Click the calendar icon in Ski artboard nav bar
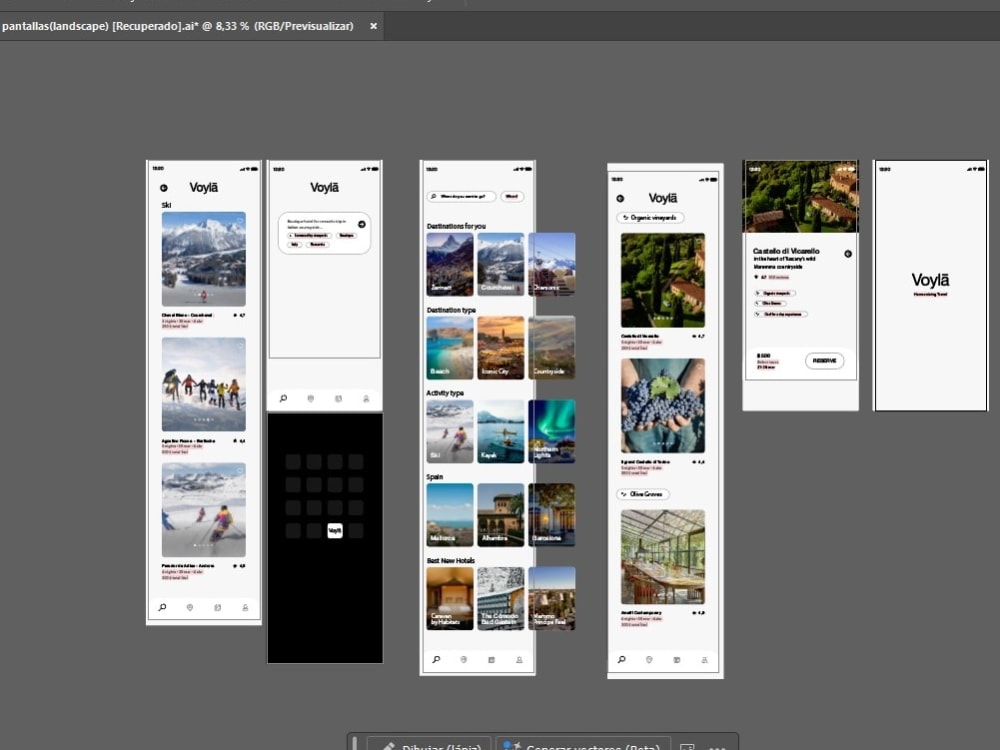 [x=217, y=607]
